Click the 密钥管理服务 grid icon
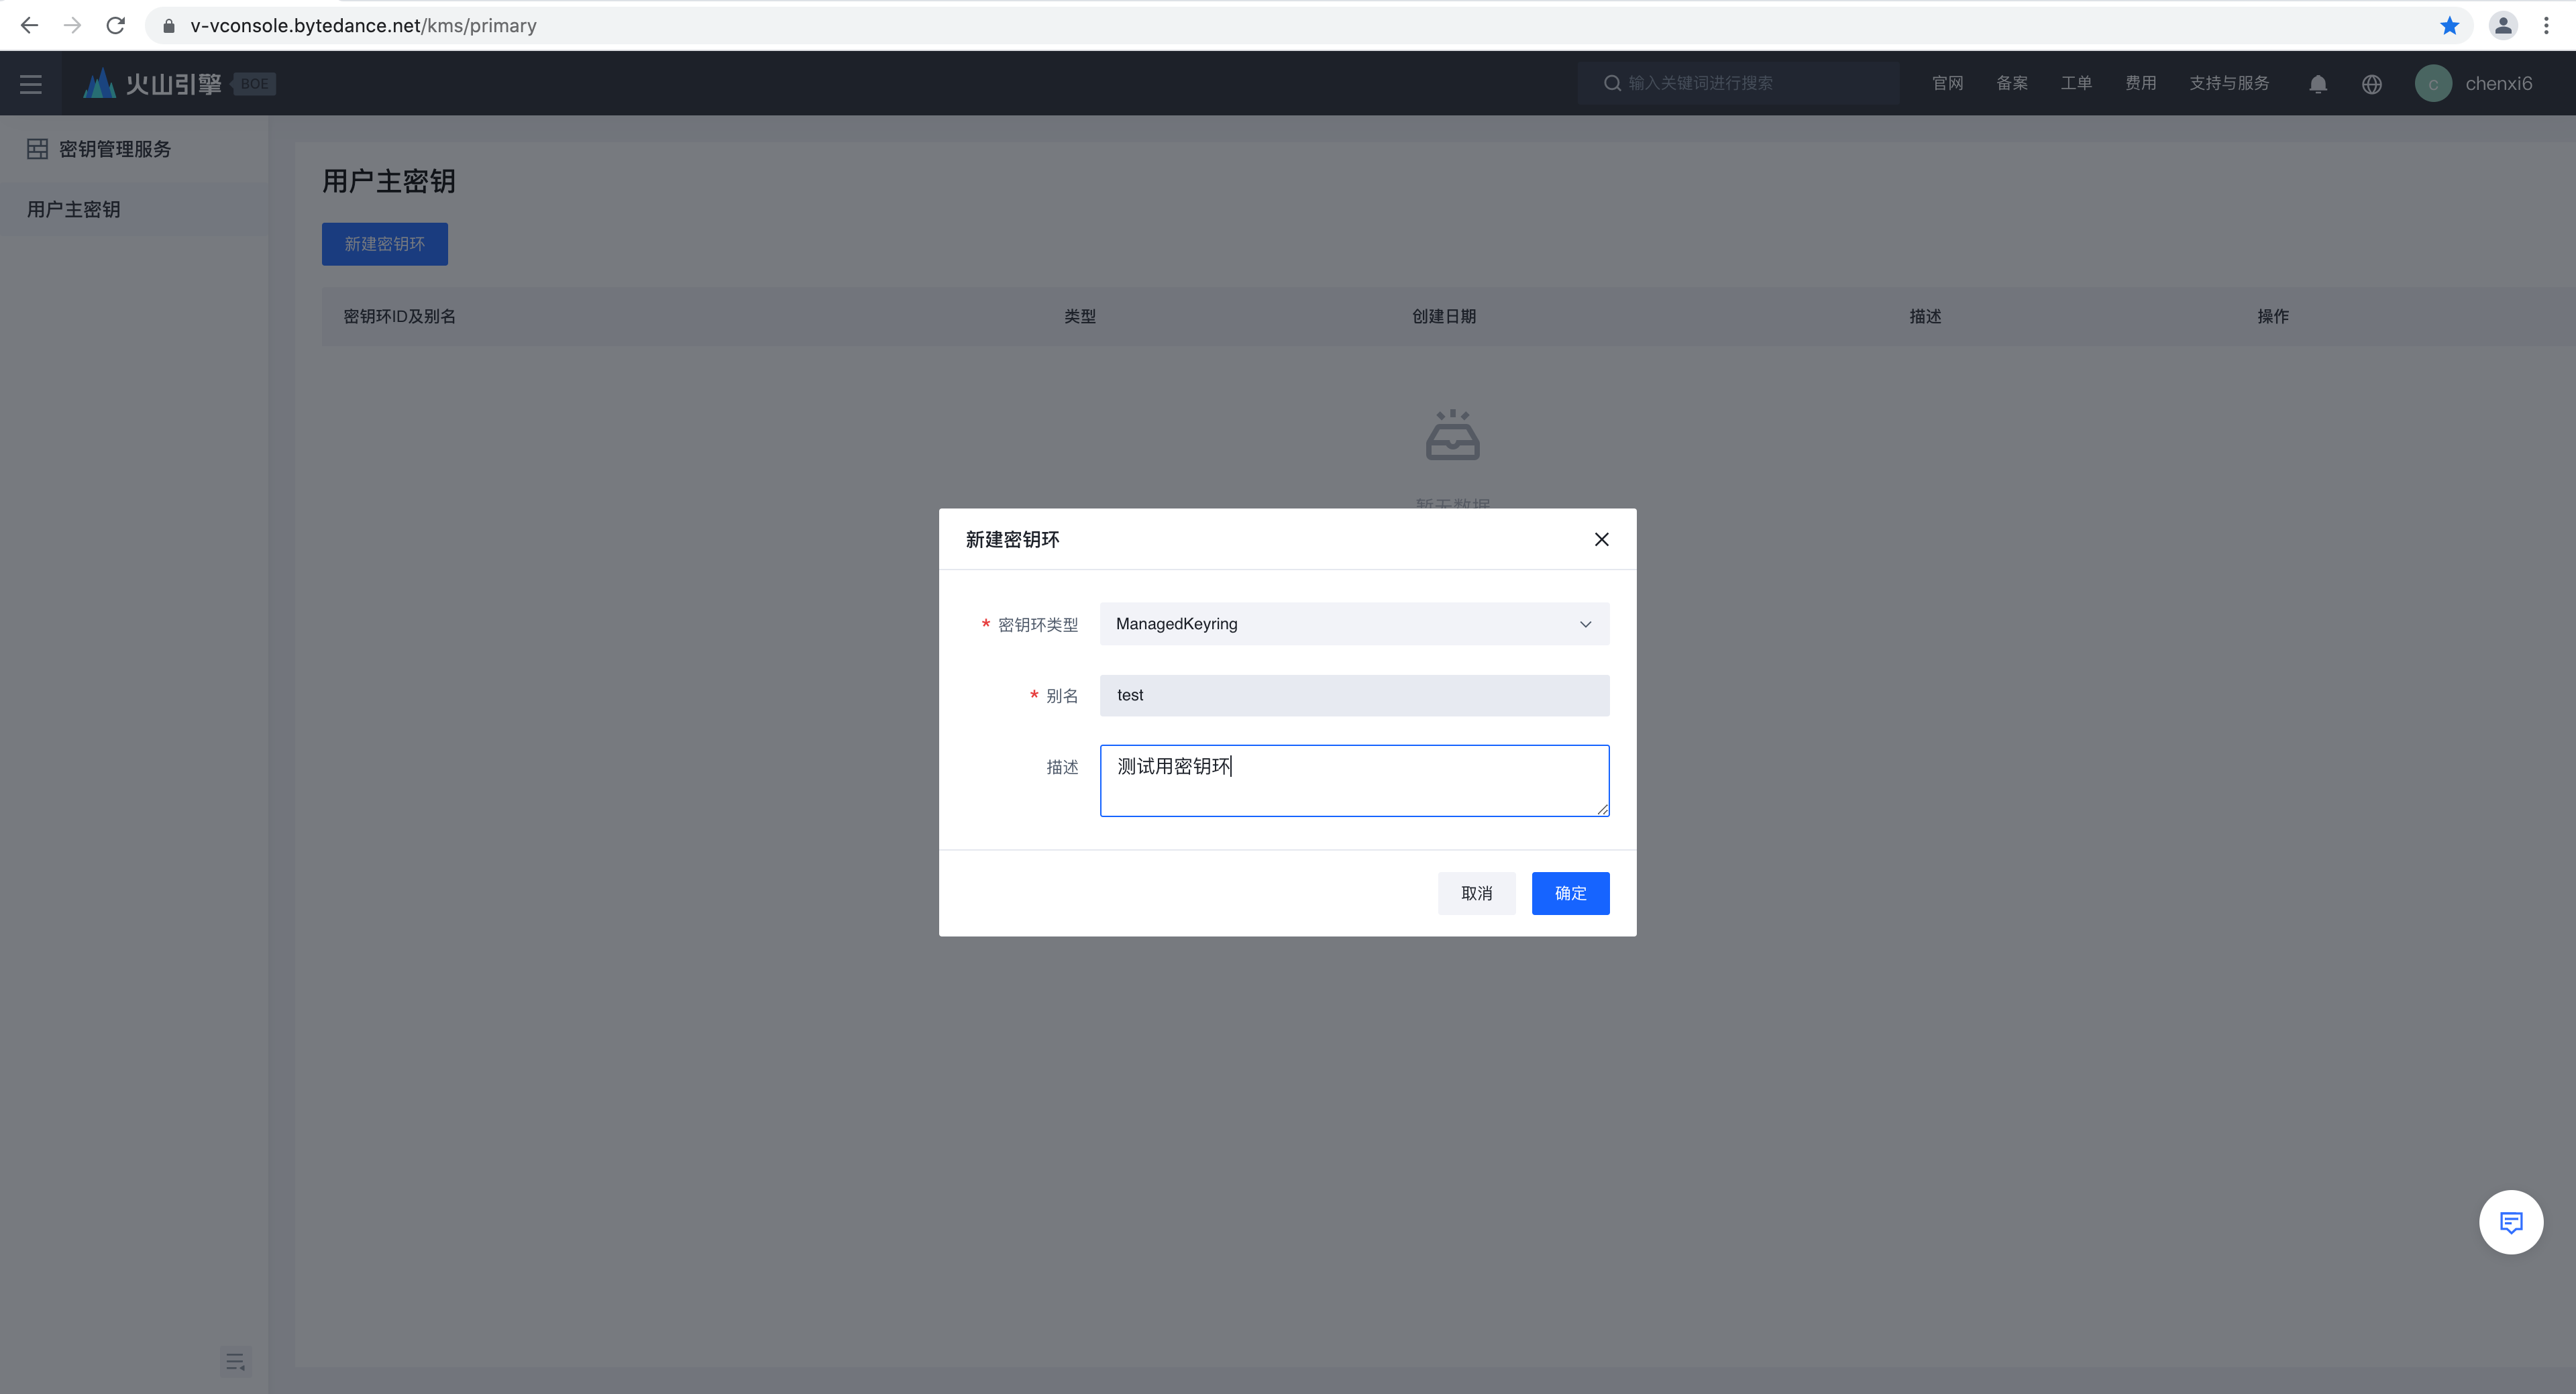The image size is (2576, 1394). tap(37, 149)
